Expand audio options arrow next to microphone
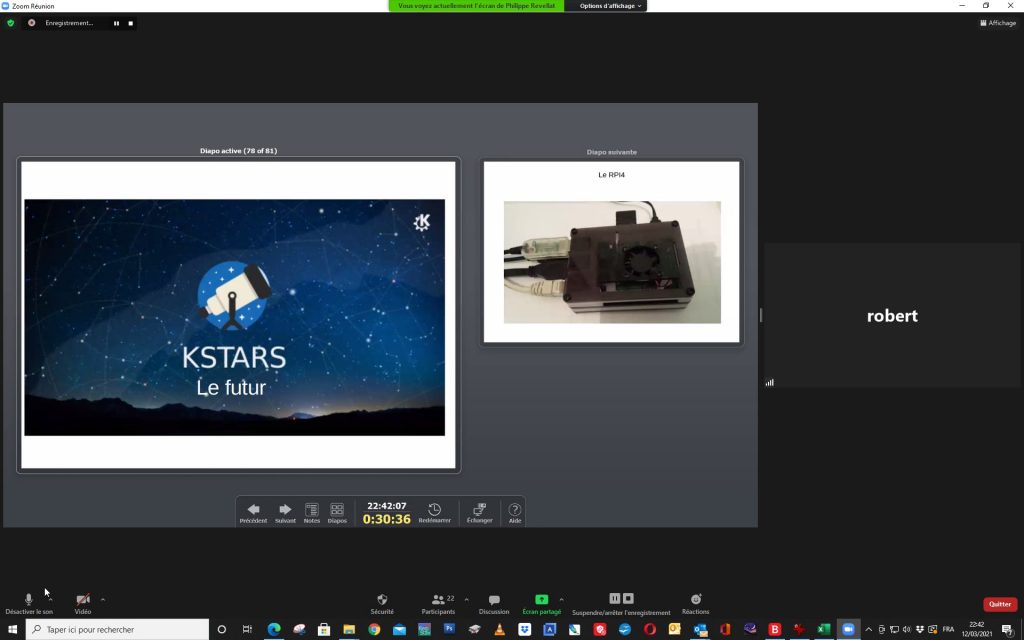This screenshot has height=640, width=1024. 50,599
